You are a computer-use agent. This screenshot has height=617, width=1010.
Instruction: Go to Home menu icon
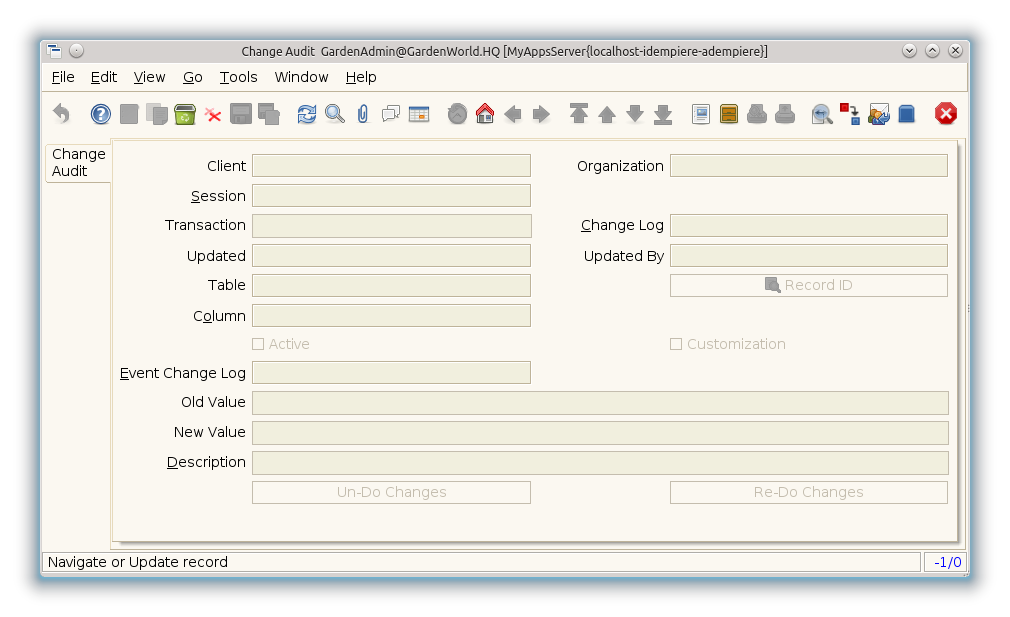click(485, 114)
